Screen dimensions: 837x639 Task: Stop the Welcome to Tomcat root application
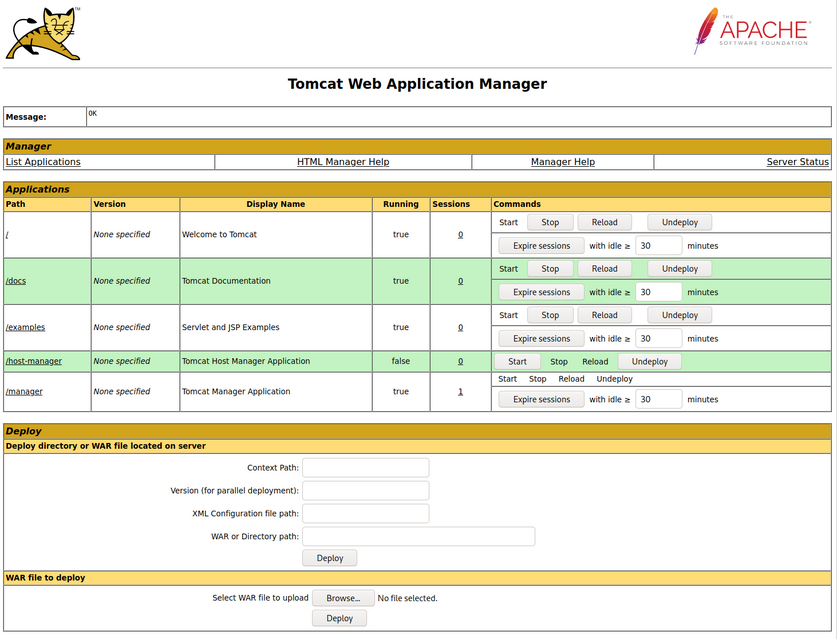(550, 221)
